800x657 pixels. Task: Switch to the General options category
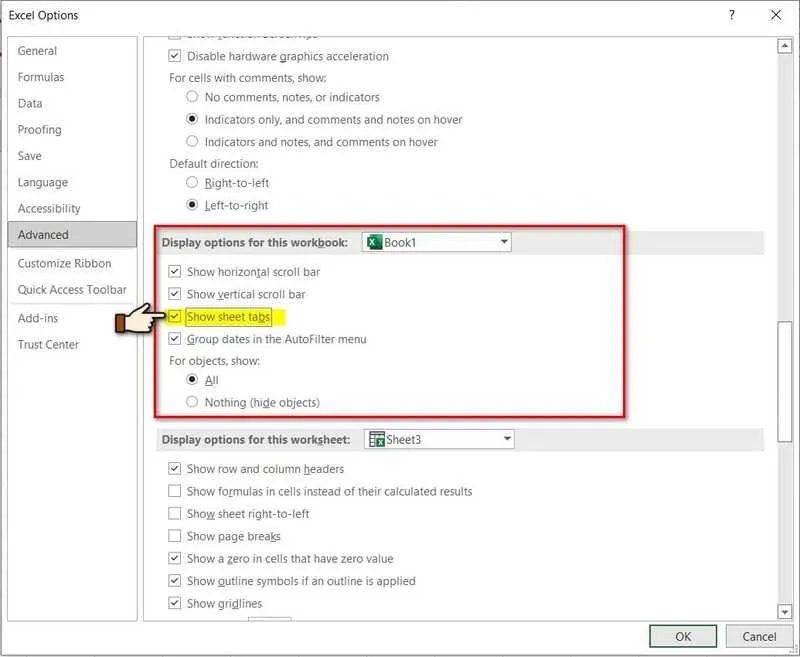click(40, 50)
